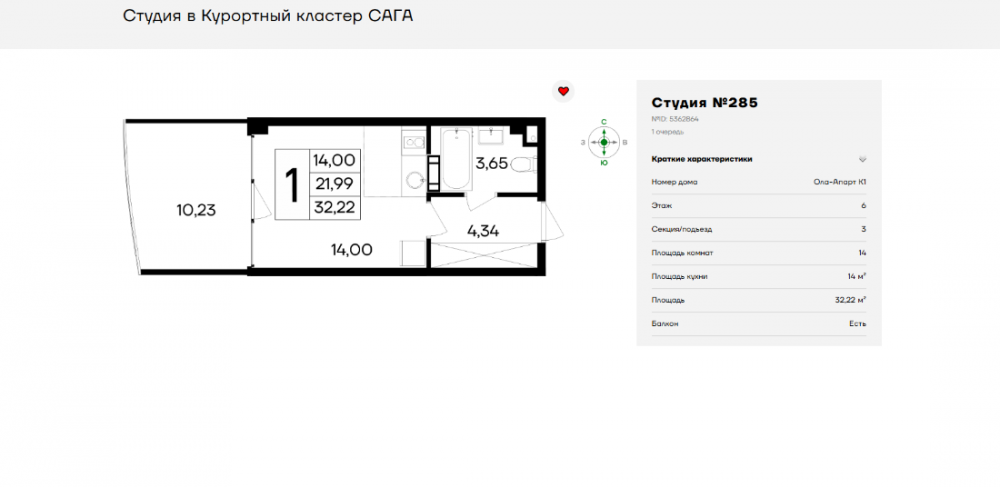Collapse the Краткие характеристики section chevron
The image size is (1000, 487).
(x=862, y=159)
